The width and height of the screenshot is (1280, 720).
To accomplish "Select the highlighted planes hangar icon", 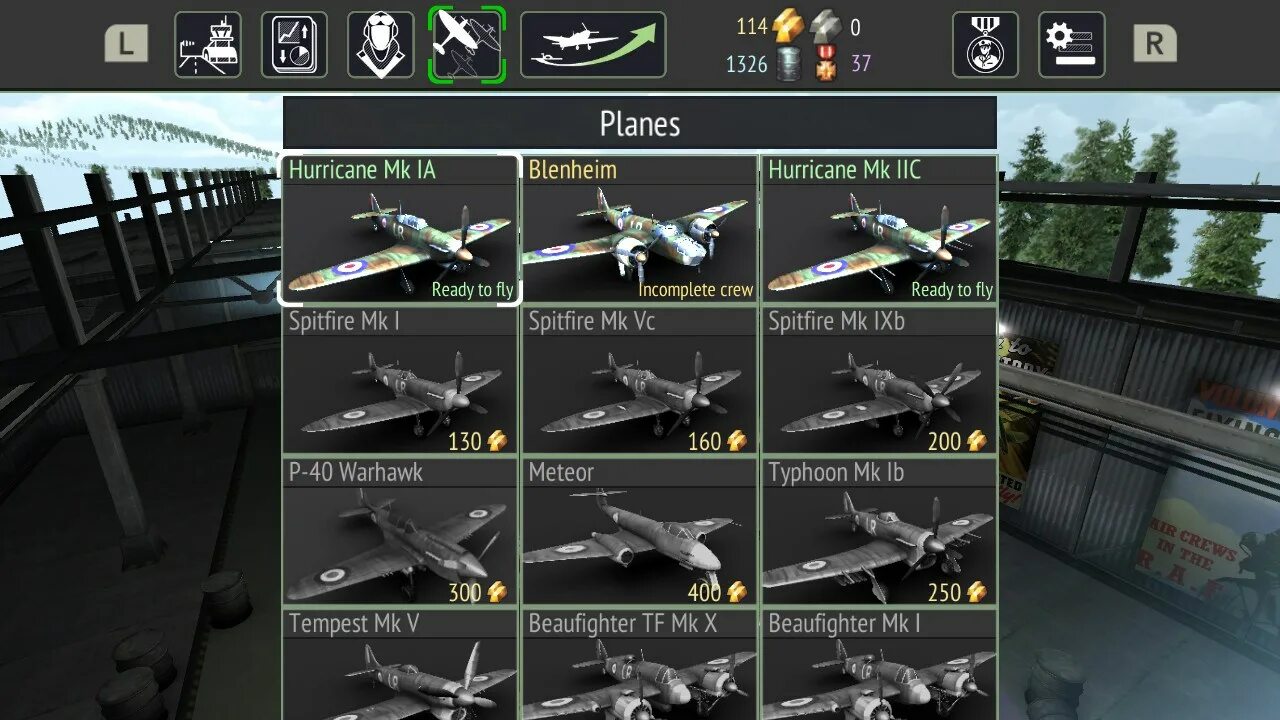I will [x=467, y=44].
